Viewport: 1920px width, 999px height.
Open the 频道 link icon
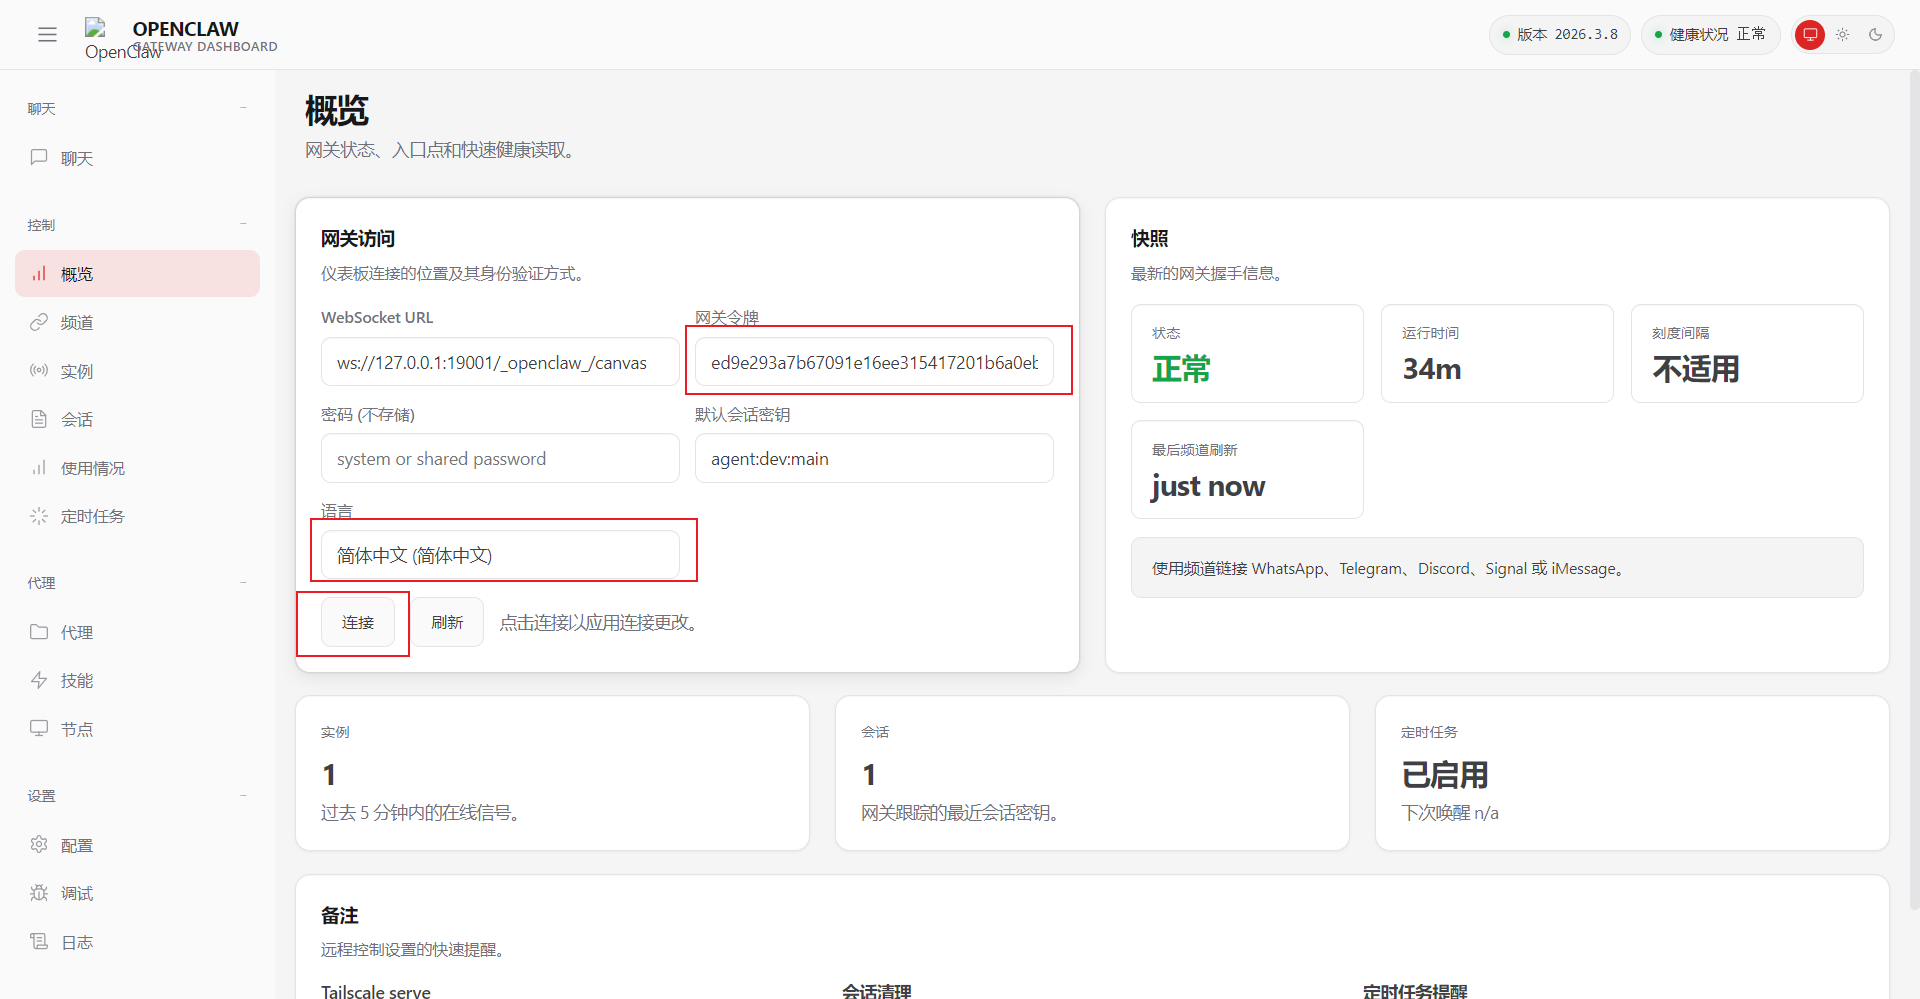click(x=39, y=322)
